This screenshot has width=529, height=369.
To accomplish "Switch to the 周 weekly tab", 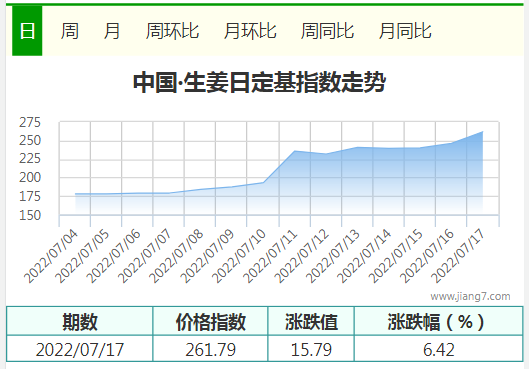I will (69, 31).
